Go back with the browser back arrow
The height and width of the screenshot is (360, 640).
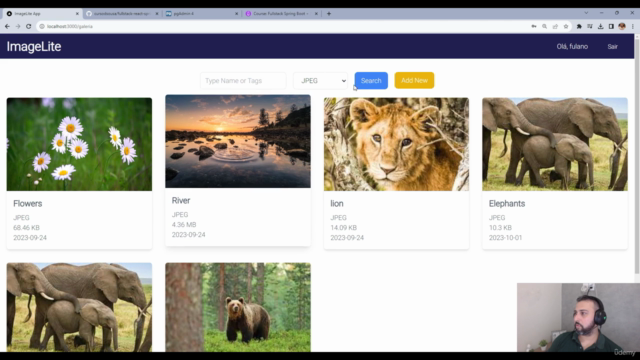pos(7,26)
